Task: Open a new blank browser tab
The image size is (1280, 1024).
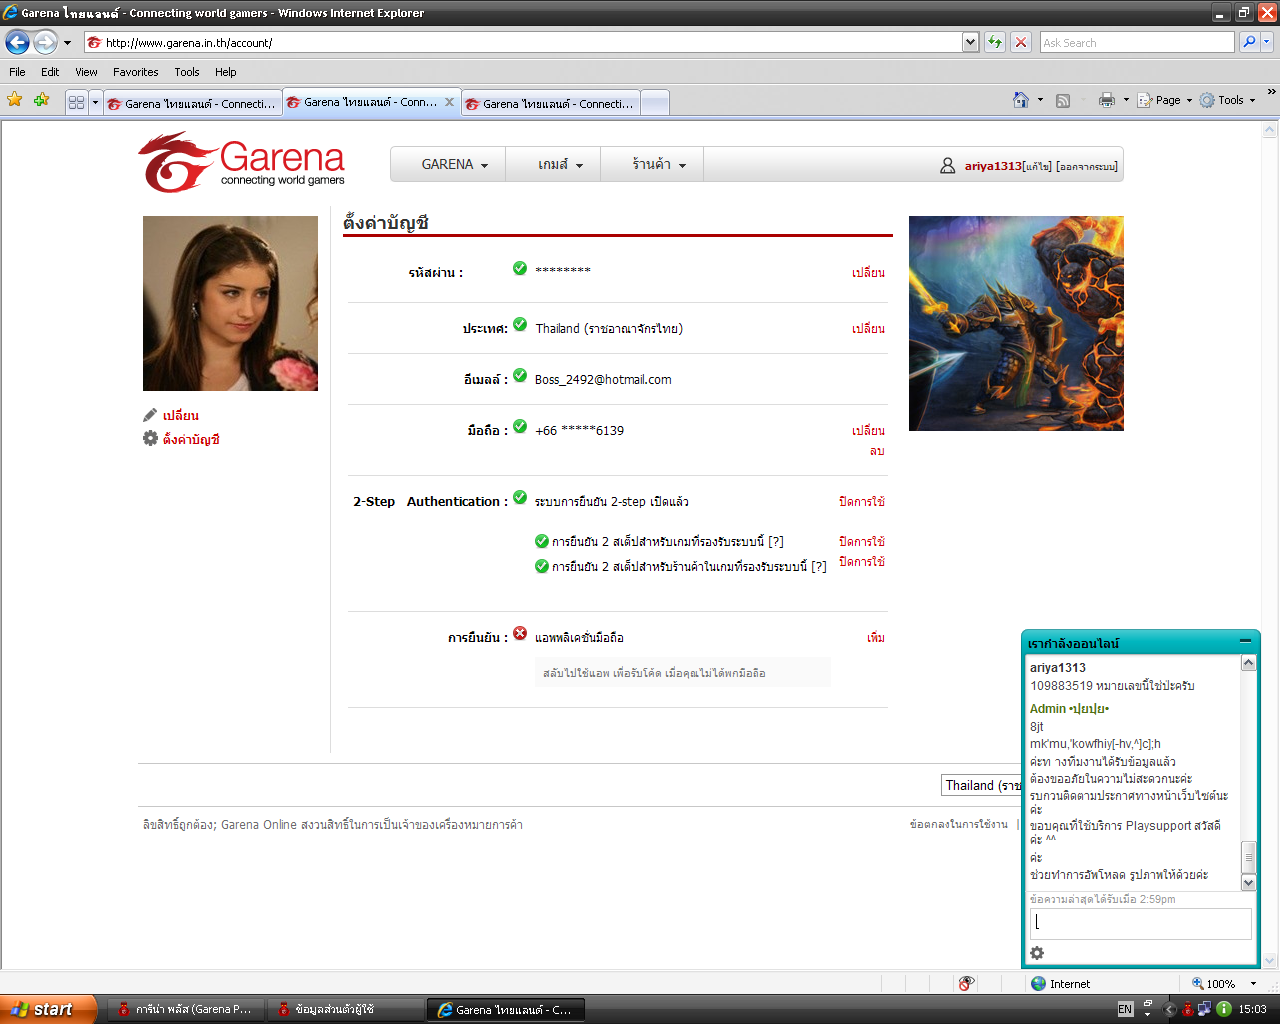Action: tap(655, 103)
